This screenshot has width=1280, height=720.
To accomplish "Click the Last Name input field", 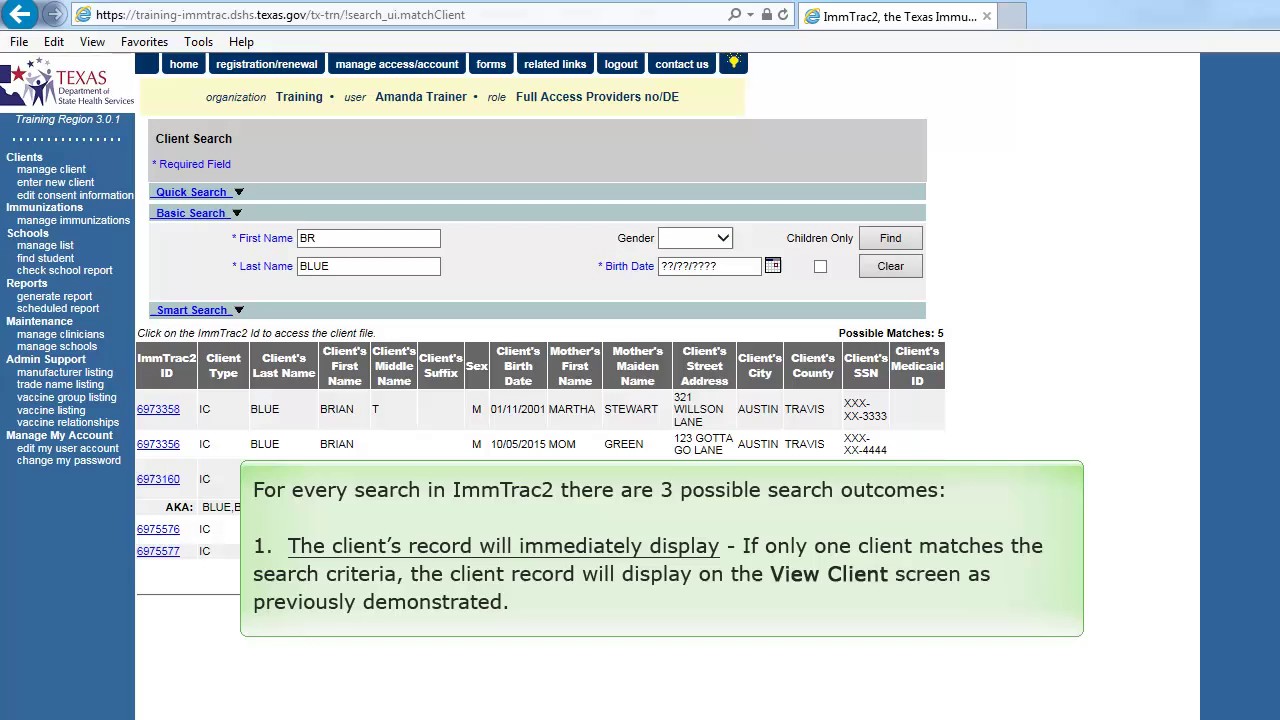I will coord(368,266).
